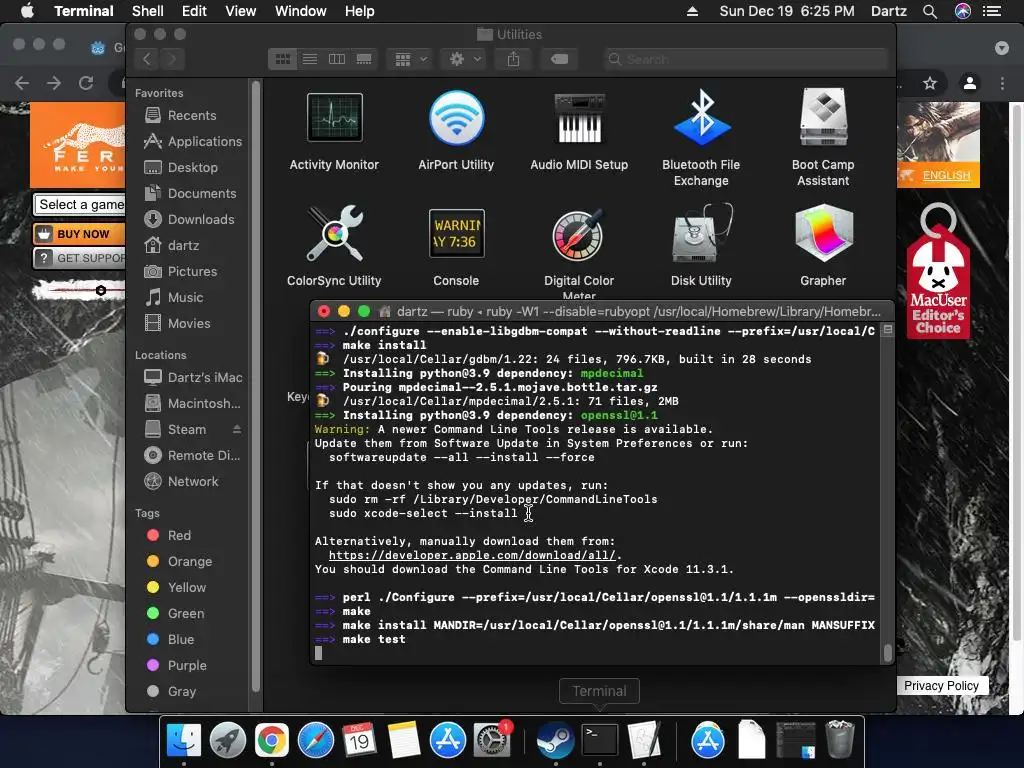
Task: Click Finder Share button
Action: click(x=513, y=59)
